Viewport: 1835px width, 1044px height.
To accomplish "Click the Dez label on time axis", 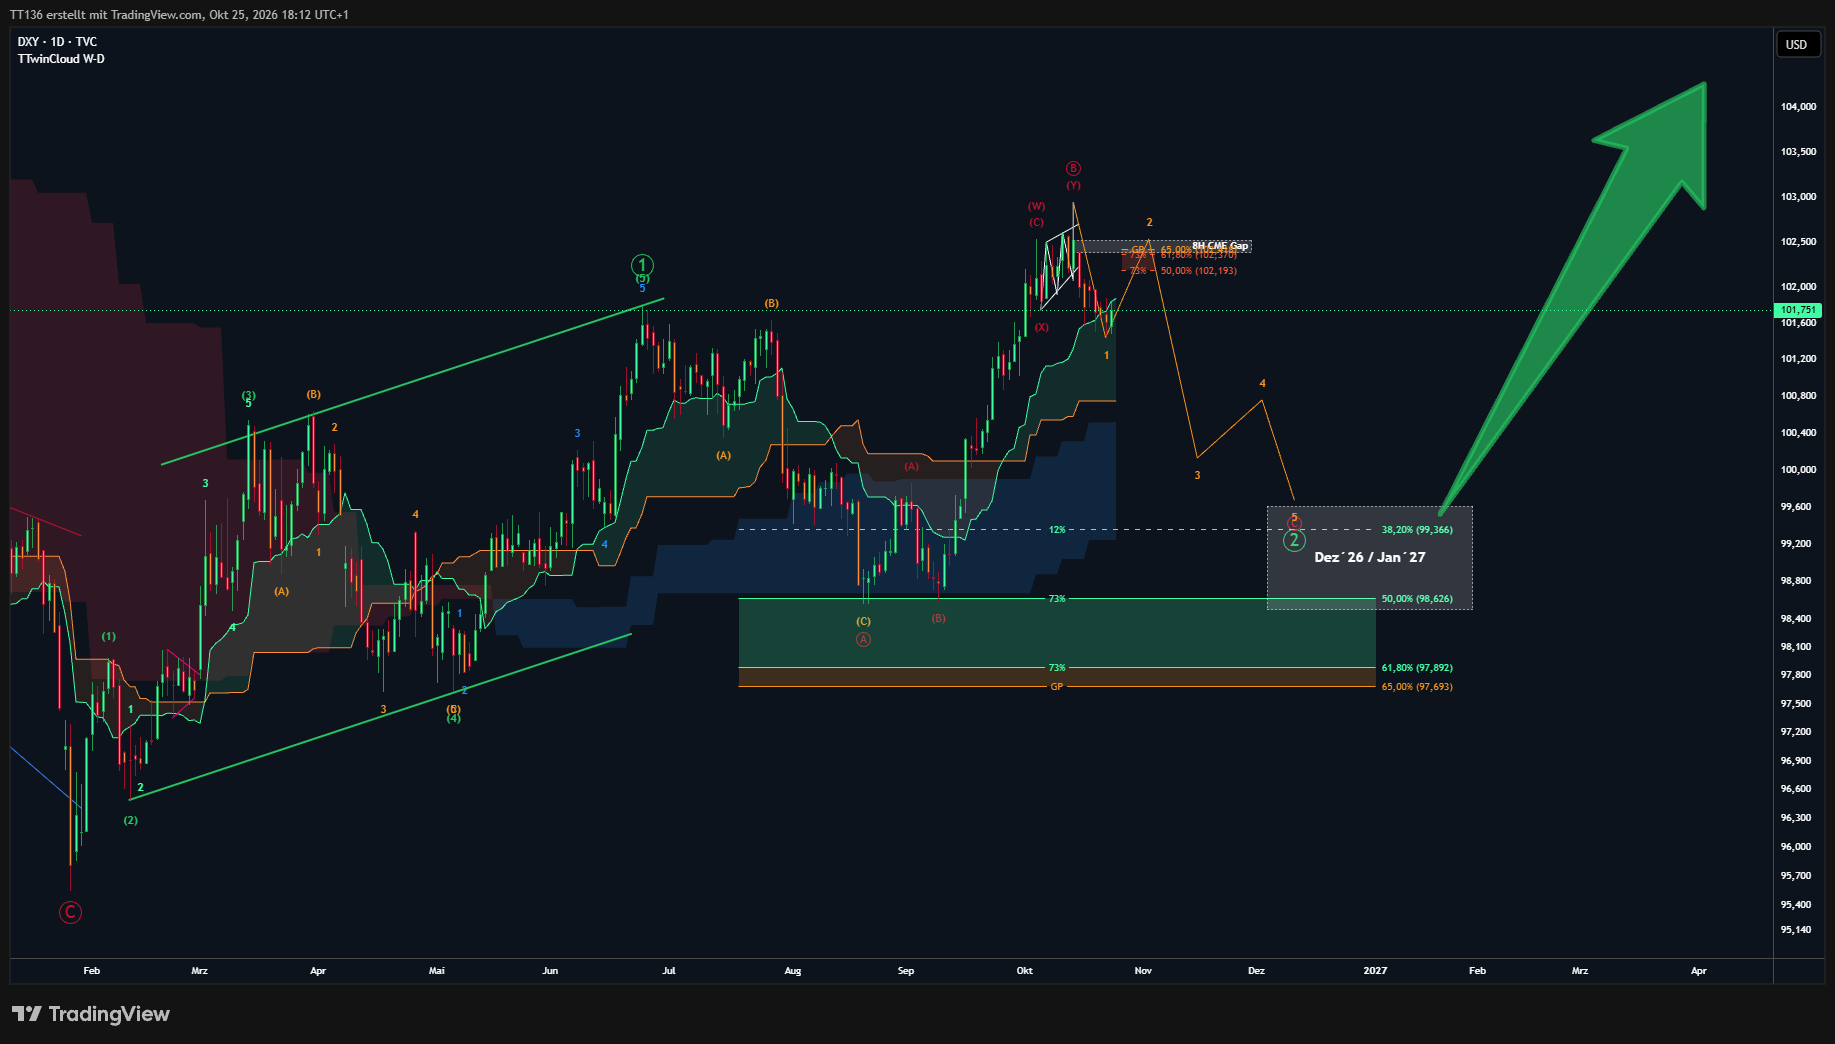I will (1256, 971).
